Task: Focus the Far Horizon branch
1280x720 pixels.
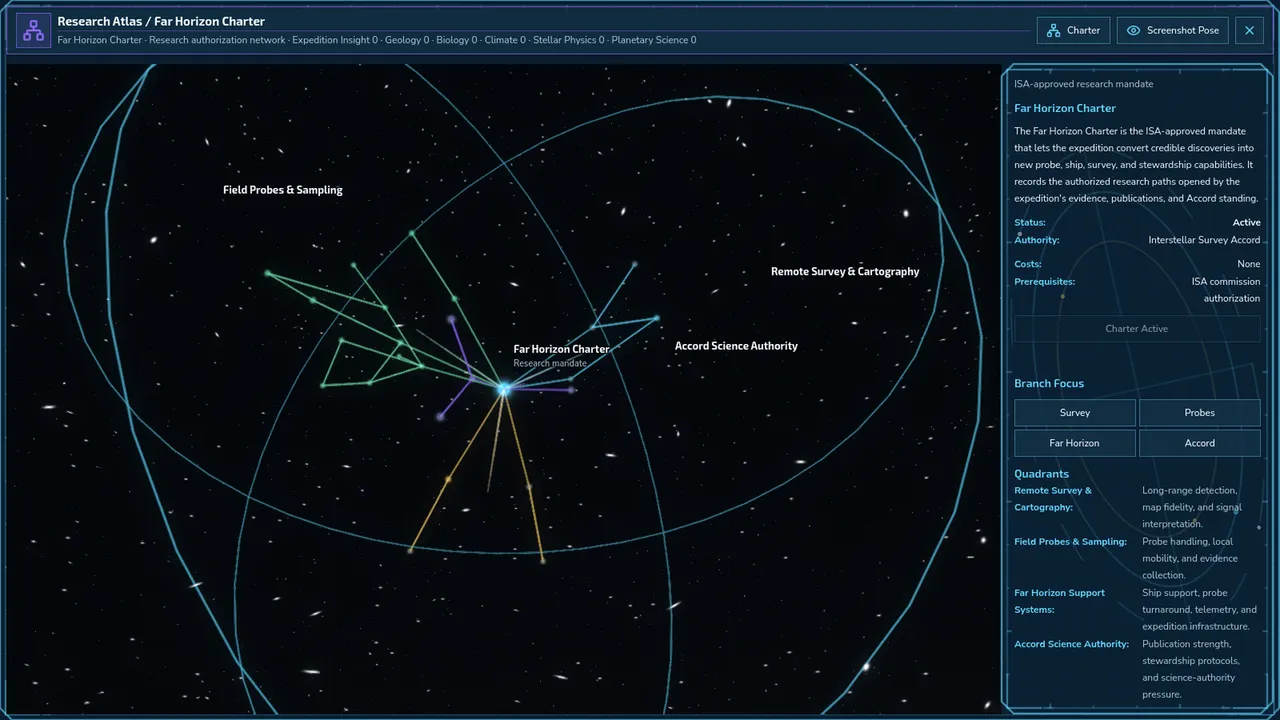Action: point(1075,443)
